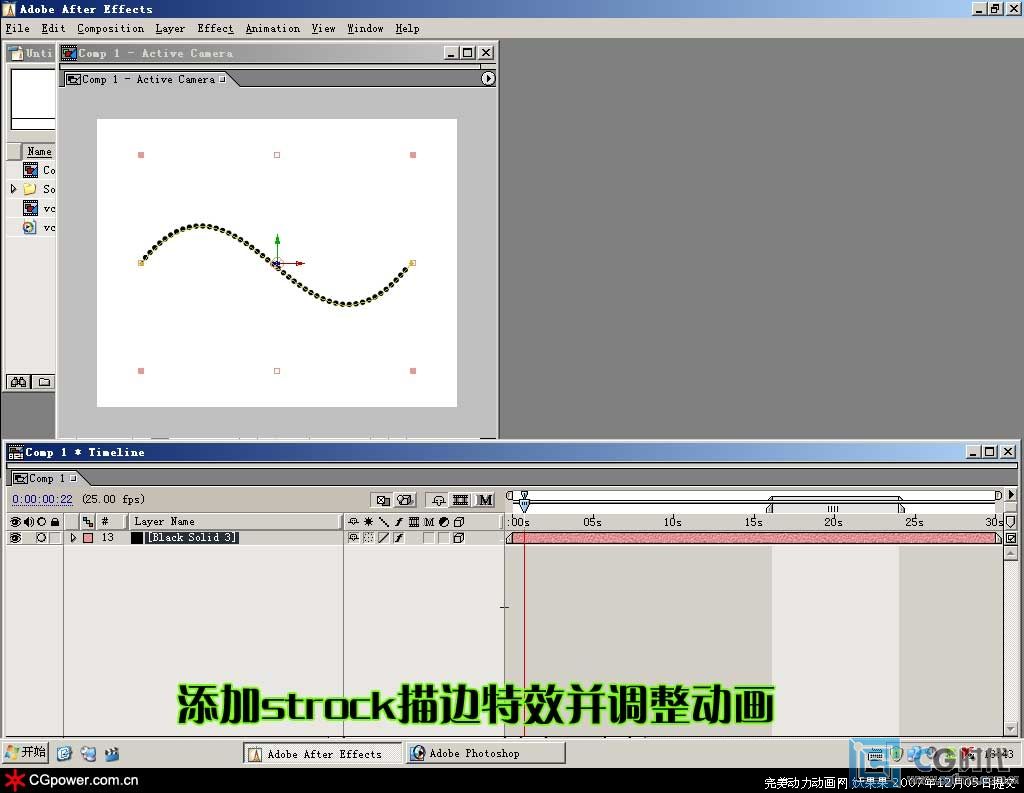
Task: Open the Animation menu
Action: 272,29
